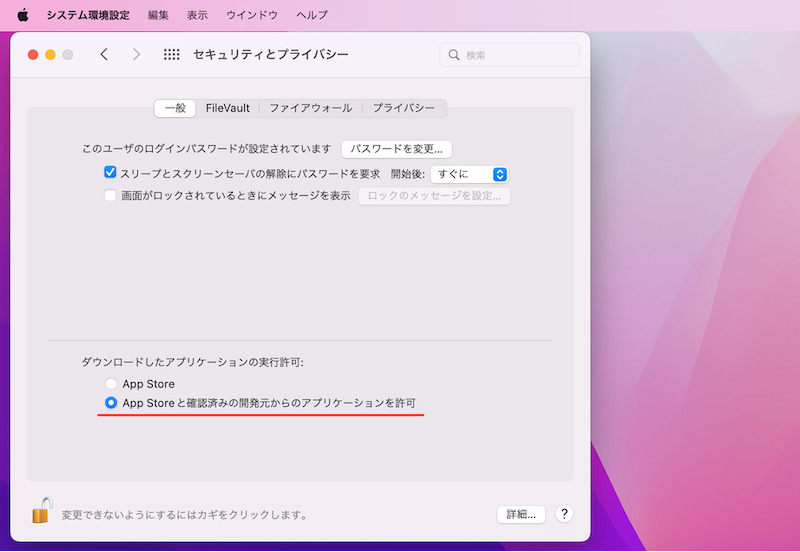800x552 pixels.
Task: Open the 表示 menu in menu bar
Action: pyautogui.click(x=197, y=15)
